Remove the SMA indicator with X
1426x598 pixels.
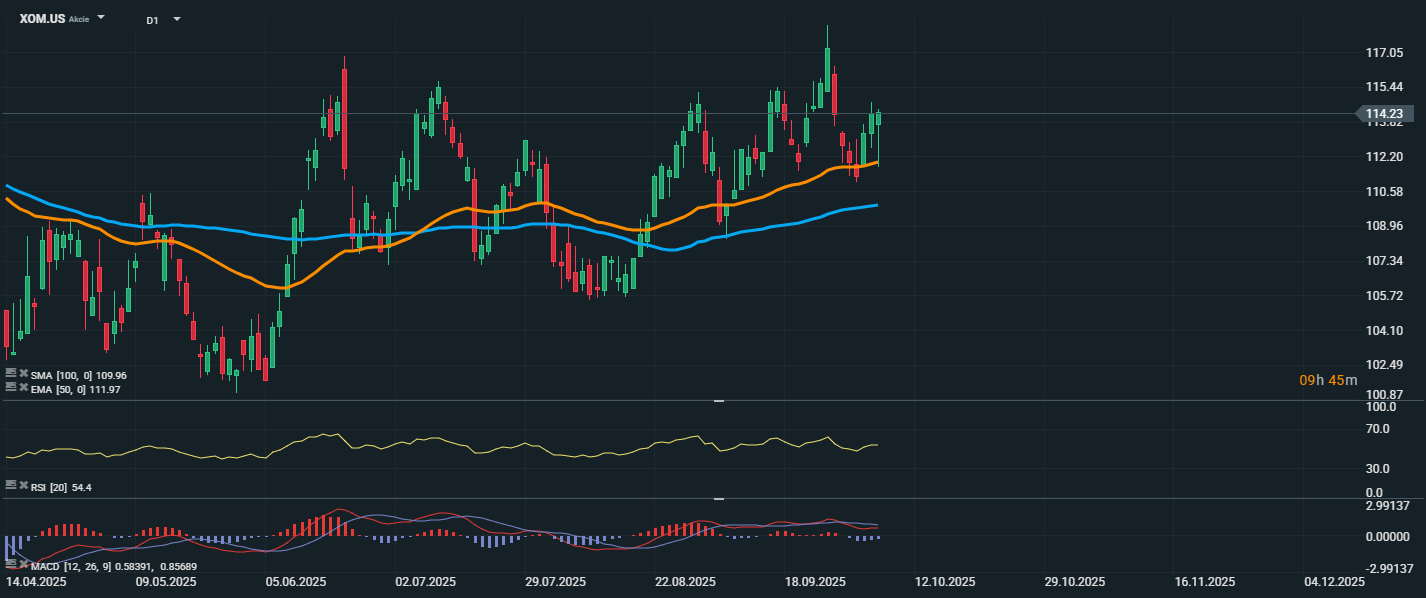click(x=24, y=374)
